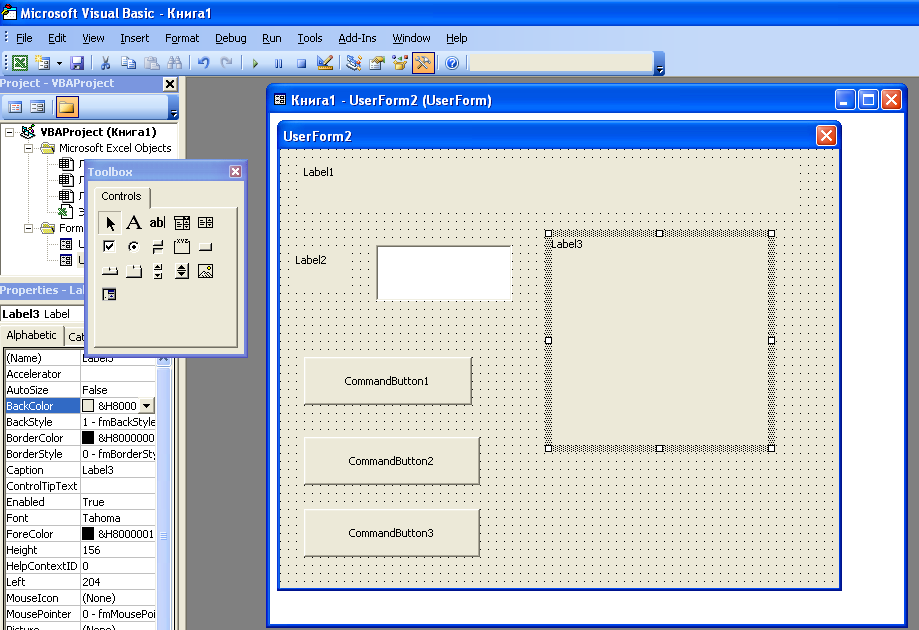Click the Insert UserForm toolbar icon

point(42,63)
